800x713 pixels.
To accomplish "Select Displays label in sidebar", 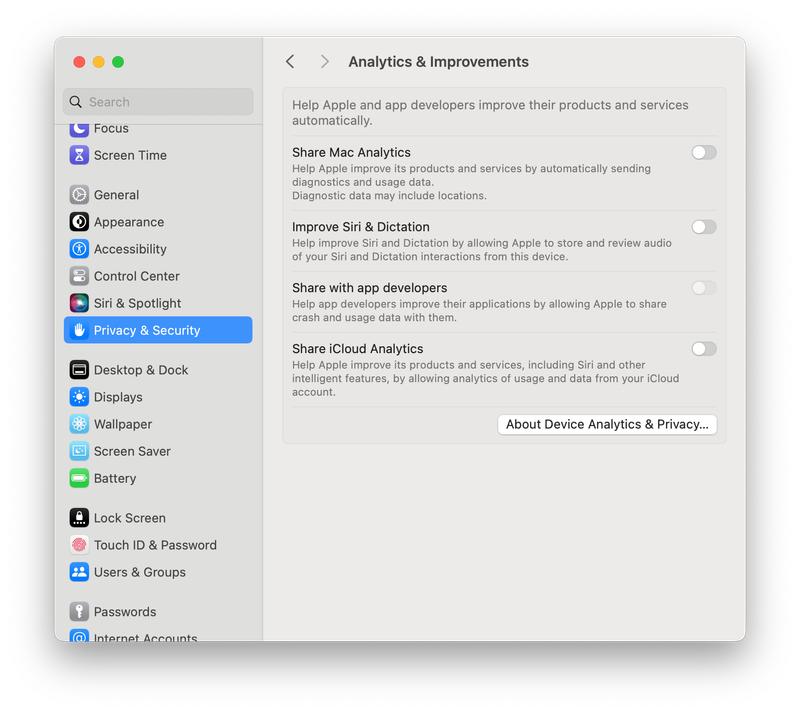I will (x=118, y=397).
